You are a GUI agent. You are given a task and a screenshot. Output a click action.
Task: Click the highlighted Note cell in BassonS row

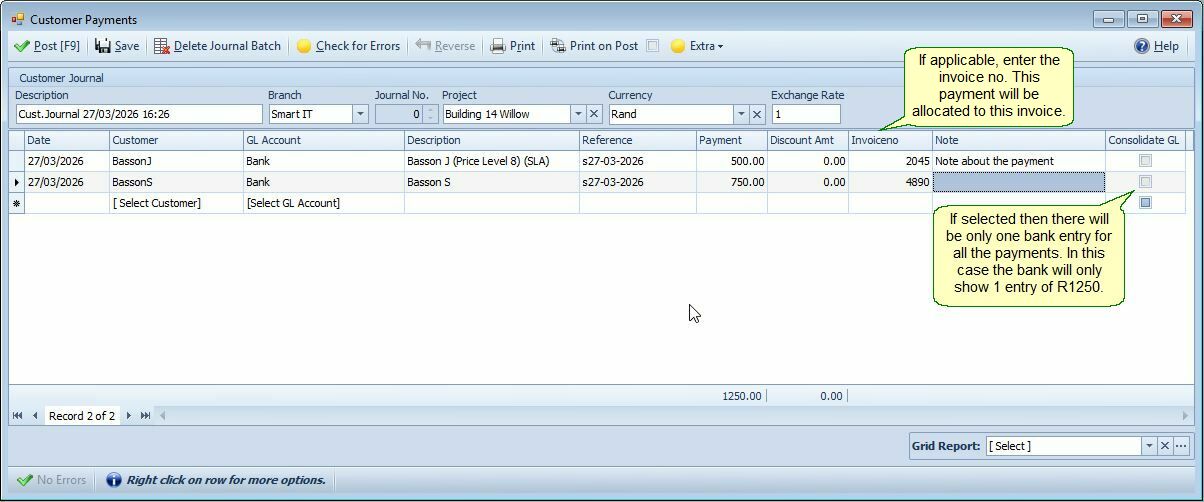1019,182
